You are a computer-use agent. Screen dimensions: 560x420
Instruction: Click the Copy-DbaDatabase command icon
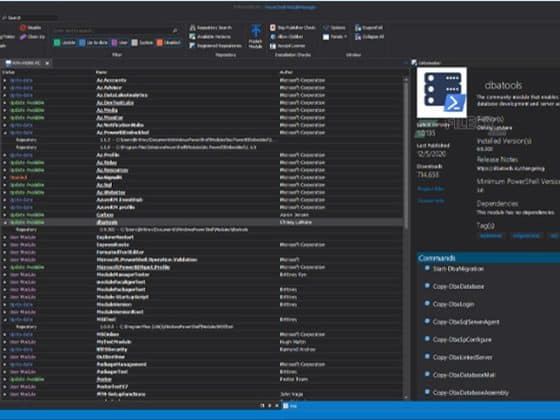point(427,286)
